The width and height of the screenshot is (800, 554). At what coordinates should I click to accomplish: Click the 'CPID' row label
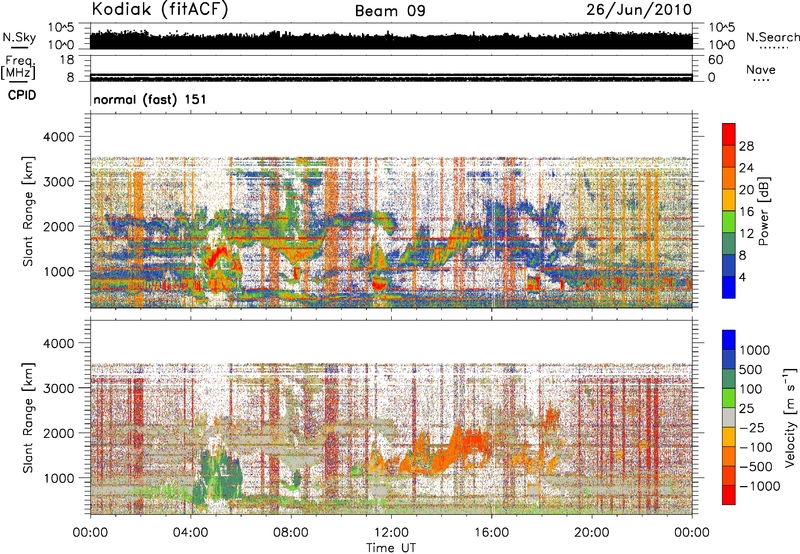(x=22, y=95)
